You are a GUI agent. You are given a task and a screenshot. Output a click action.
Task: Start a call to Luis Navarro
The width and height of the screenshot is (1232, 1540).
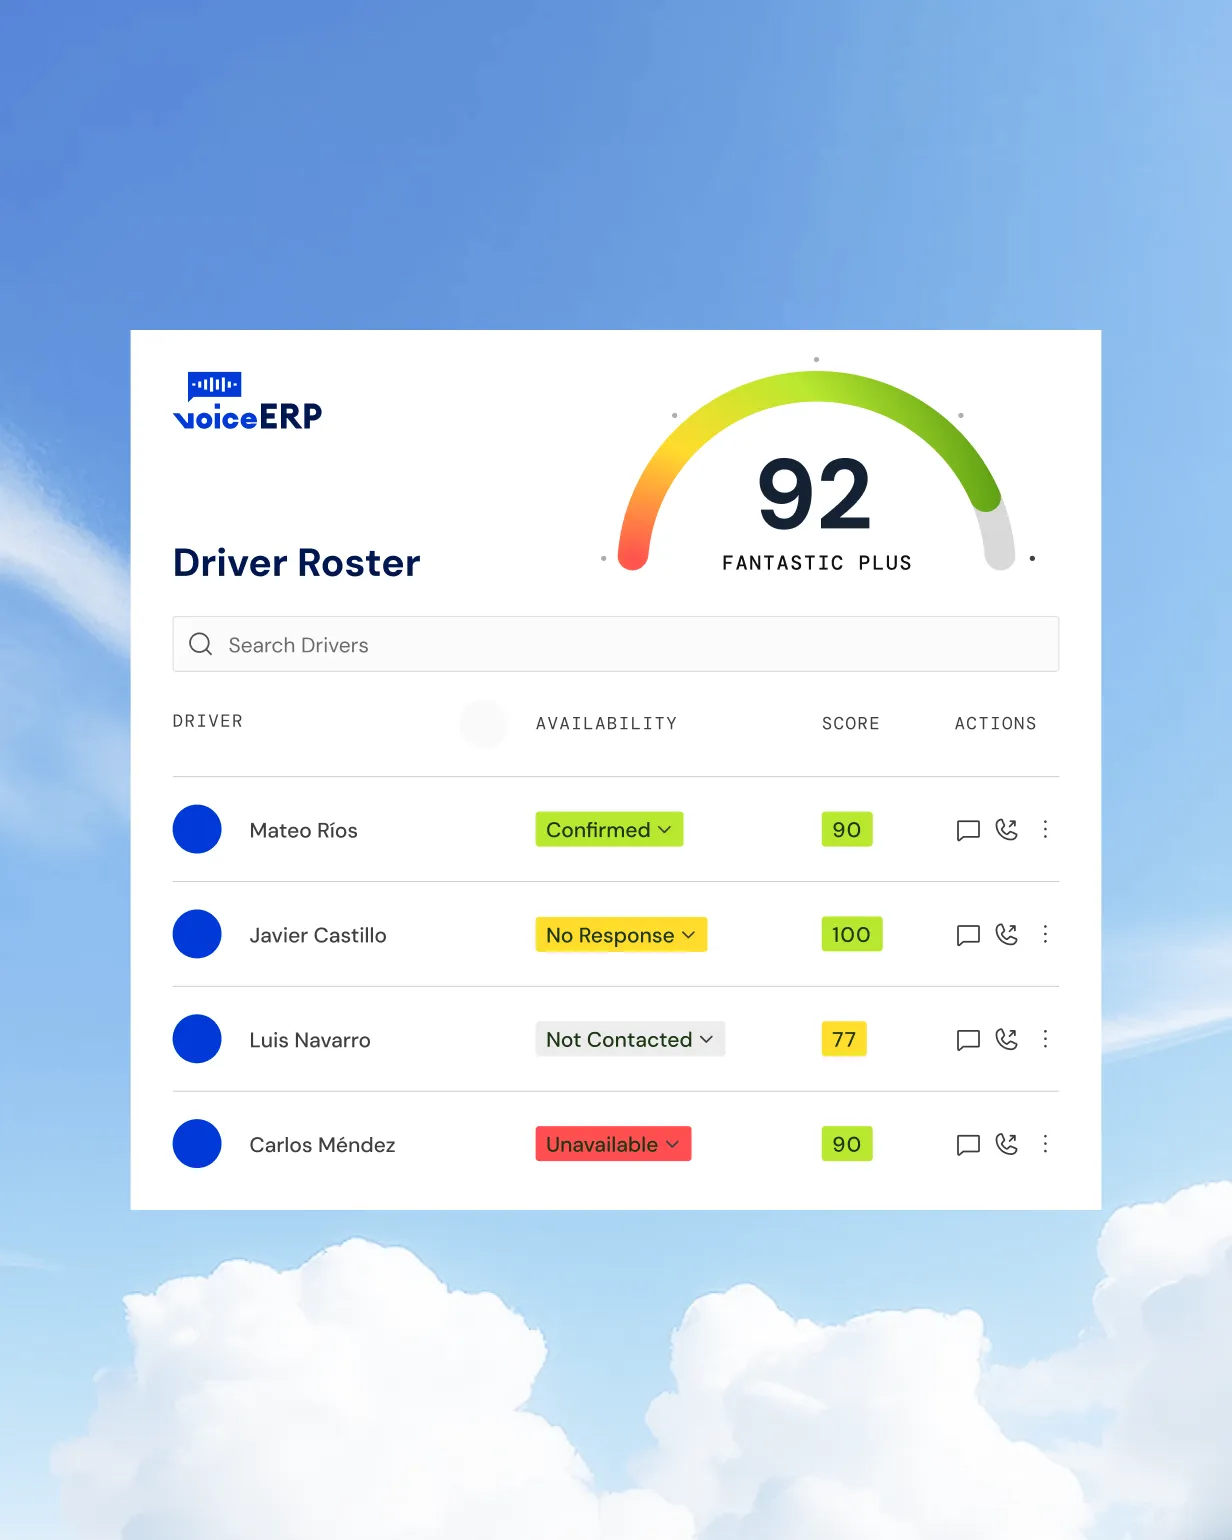coord(1007,1040)
